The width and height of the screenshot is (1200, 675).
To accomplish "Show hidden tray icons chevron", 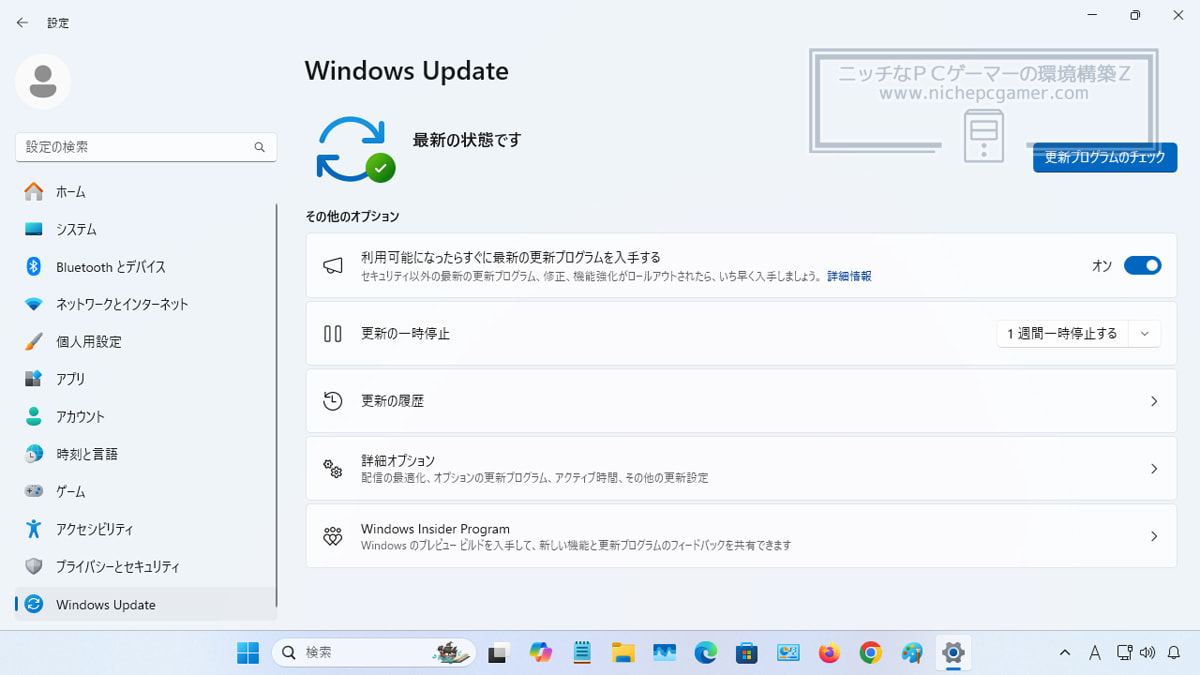I will point(1065,653).
